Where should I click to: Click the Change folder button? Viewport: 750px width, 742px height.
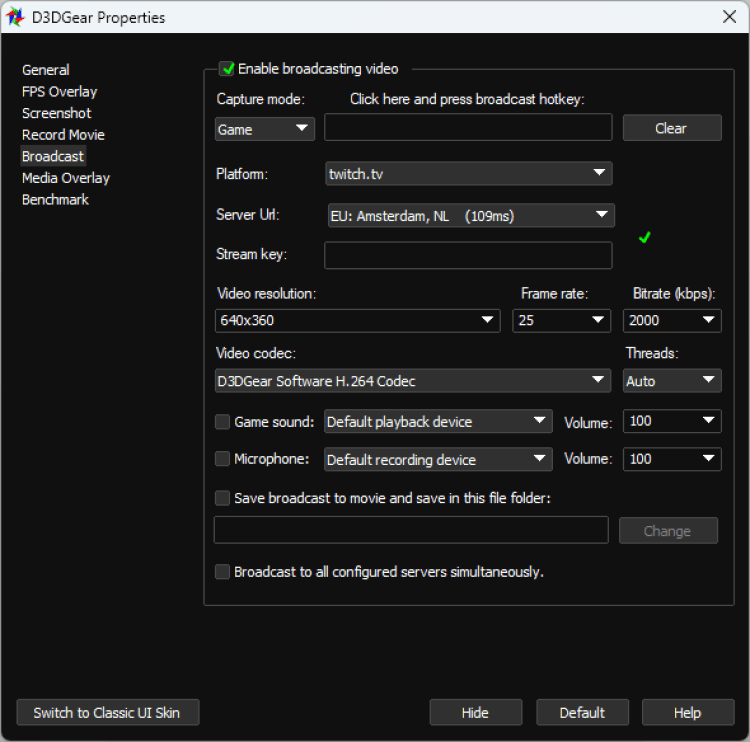tap(668, 531)
